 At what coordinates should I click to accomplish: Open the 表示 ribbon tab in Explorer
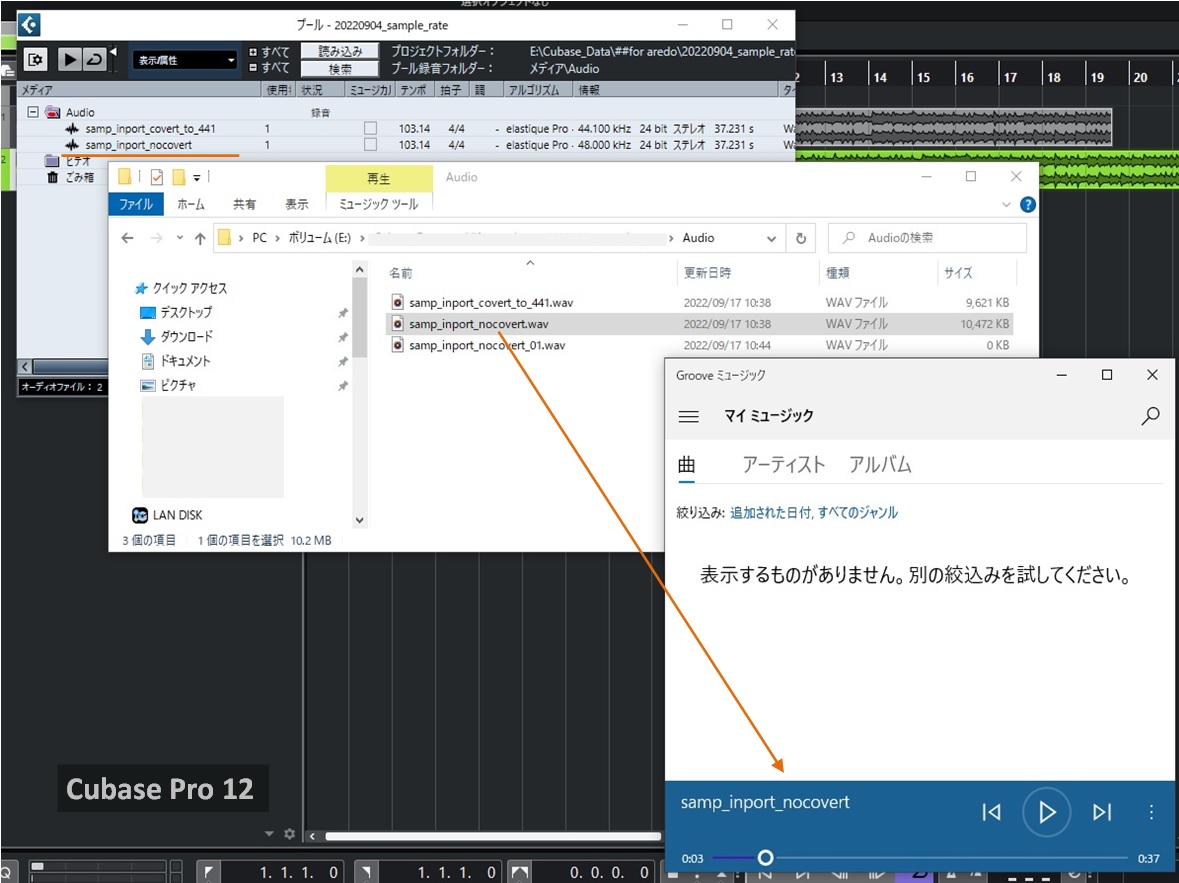pos(296,204)
